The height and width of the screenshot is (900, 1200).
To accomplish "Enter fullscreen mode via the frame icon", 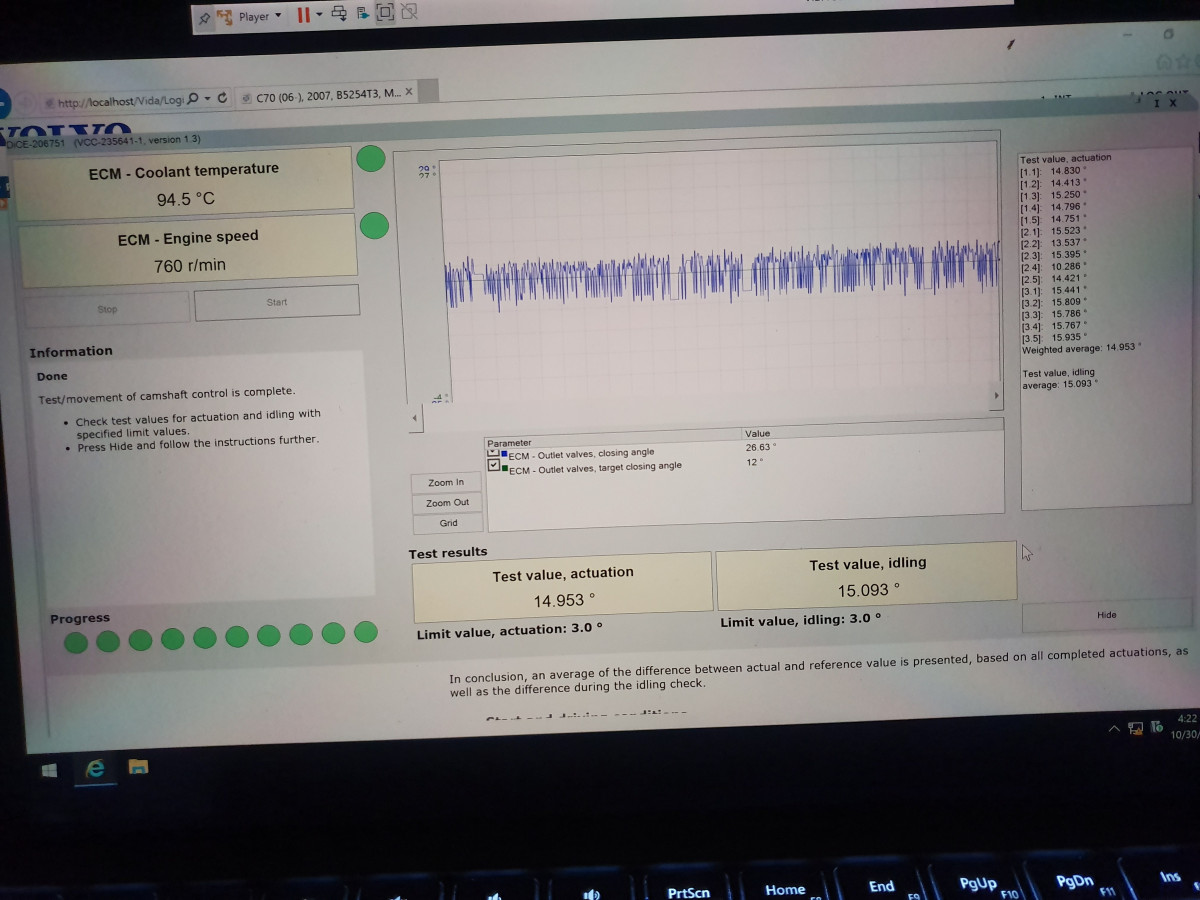I will (x=384, y=14).
